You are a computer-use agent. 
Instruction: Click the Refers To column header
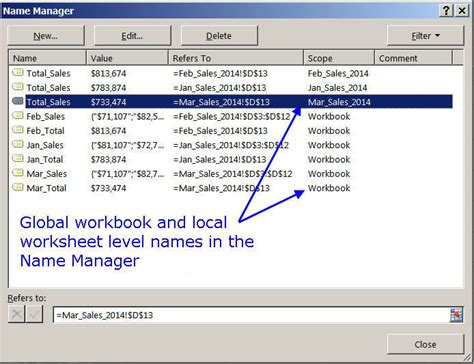click(236, 58)
